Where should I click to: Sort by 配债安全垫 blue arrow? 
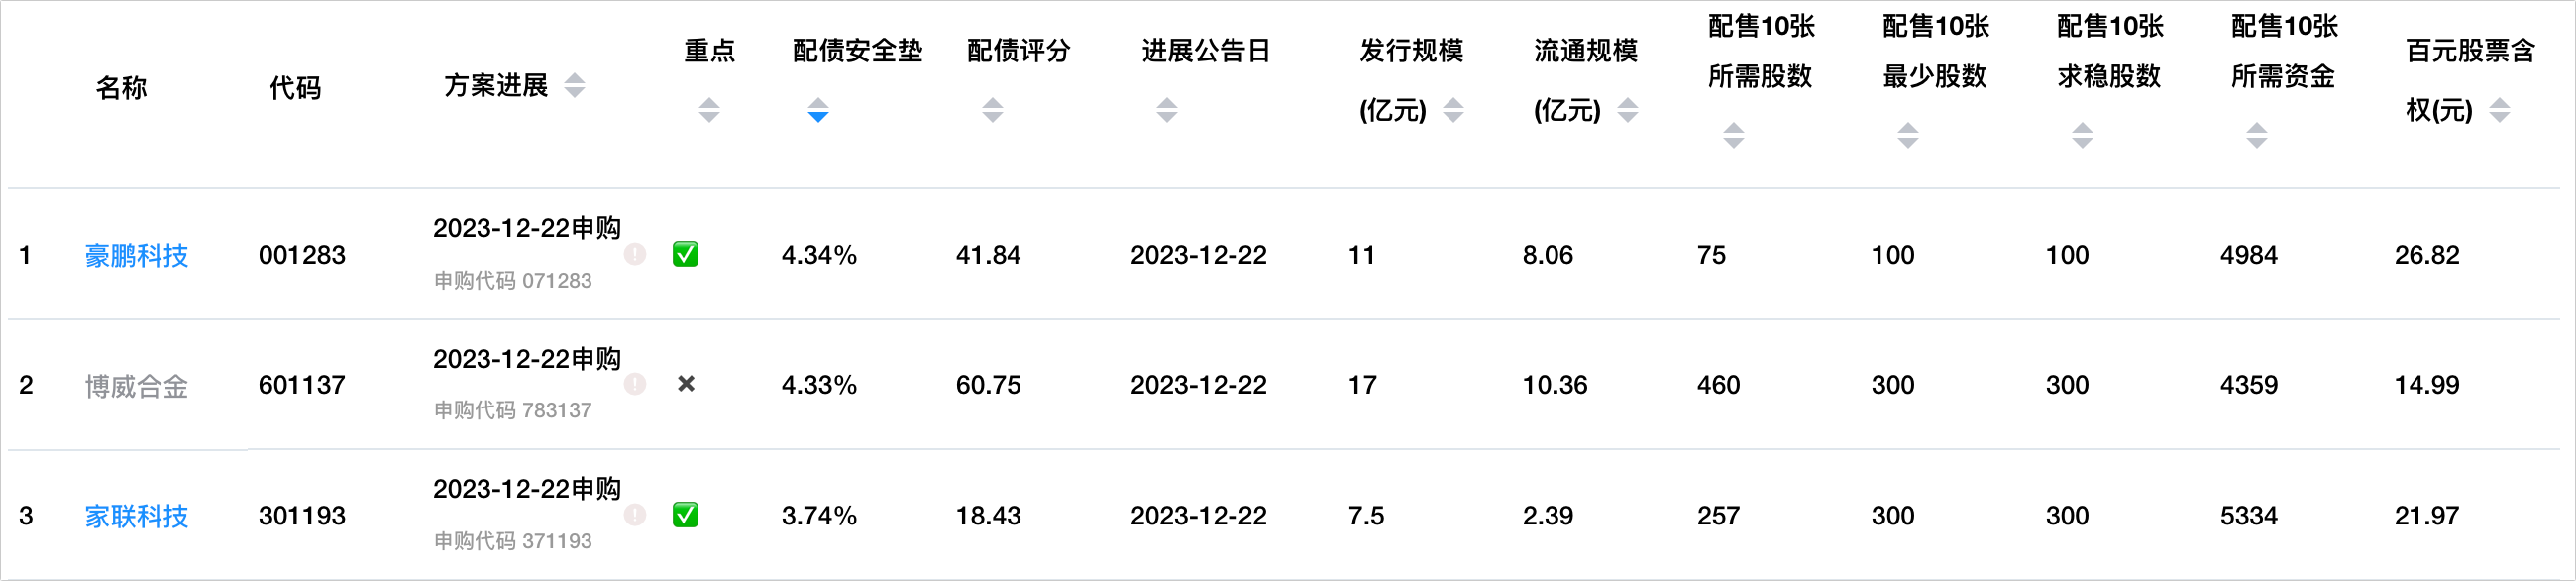[x=818, y=110]
